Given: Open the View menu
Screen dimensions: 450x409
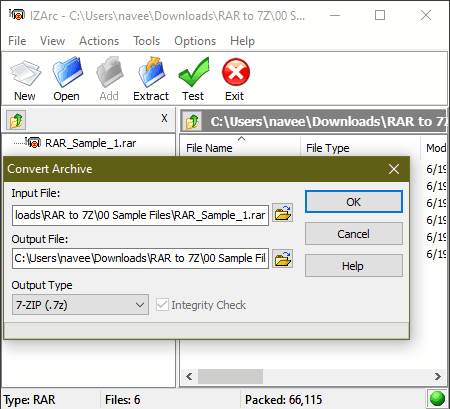Looking at the screenshot, I should (x=52, y=41).
